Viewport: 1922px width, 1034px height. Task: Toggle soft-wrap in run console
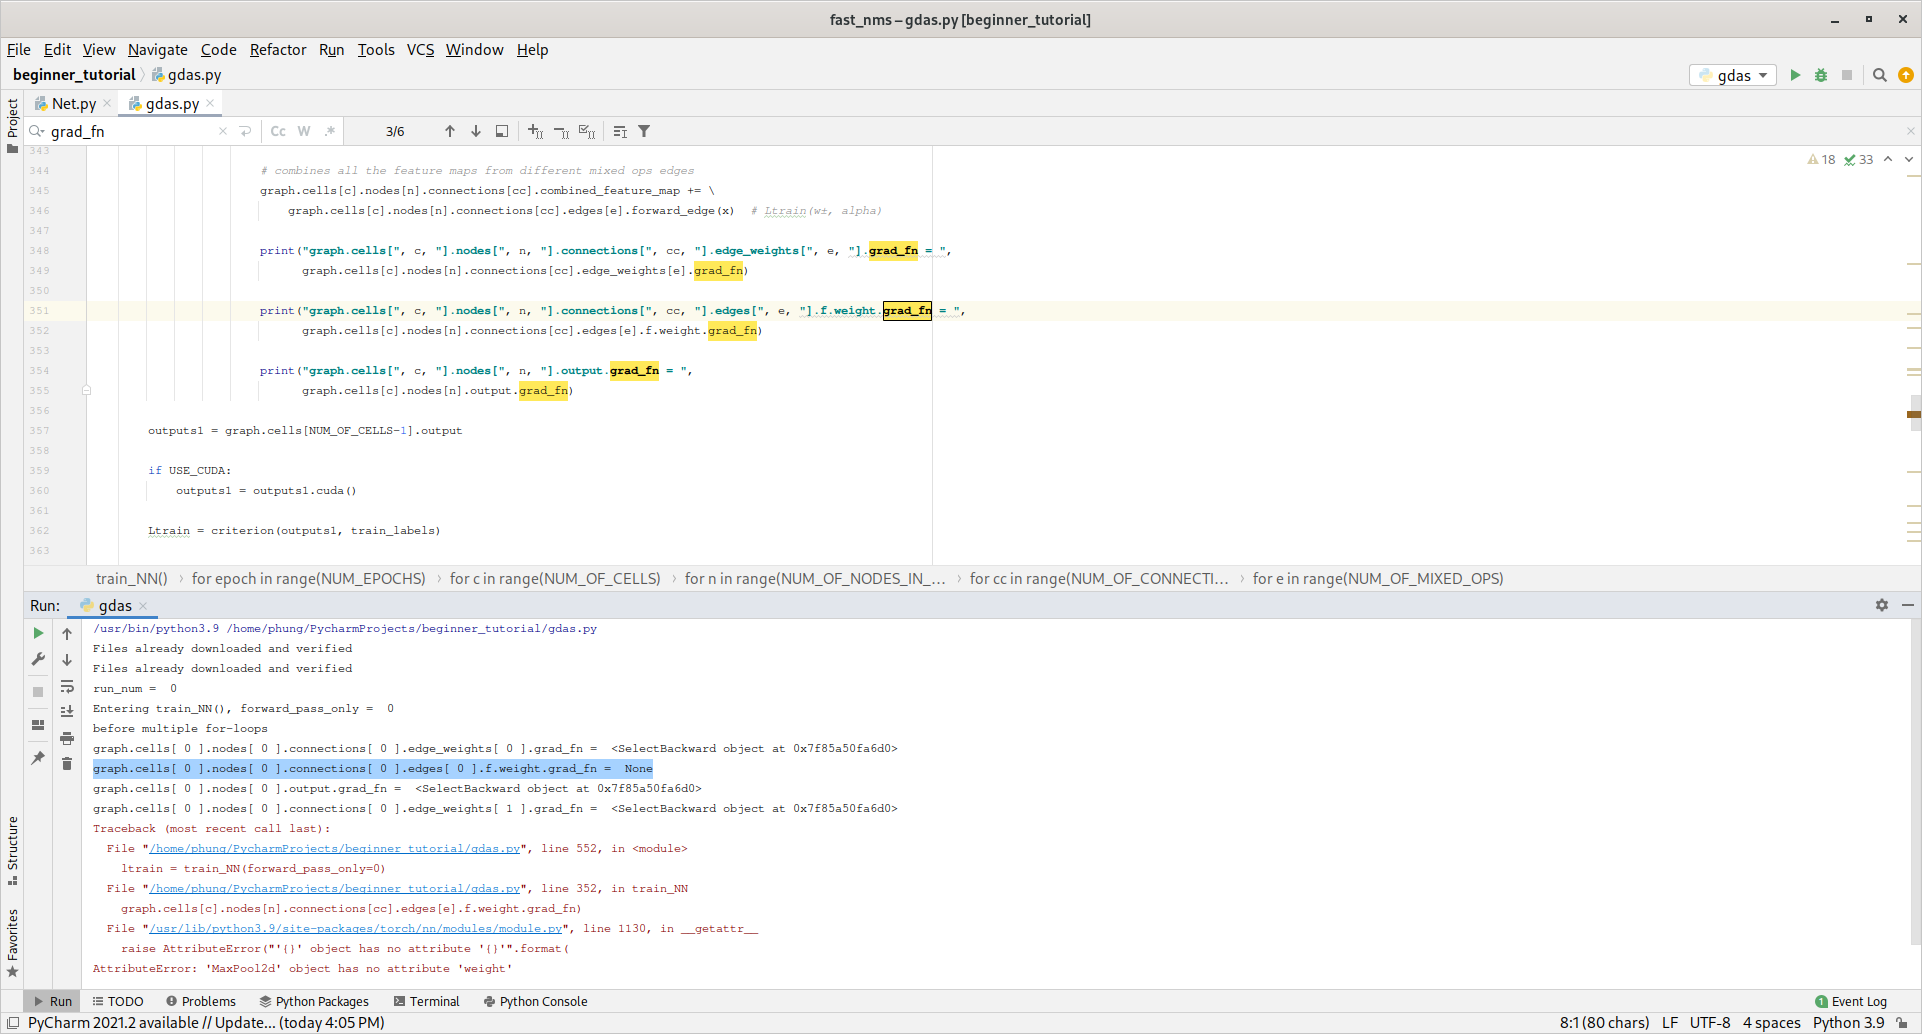tap(67, 686)
